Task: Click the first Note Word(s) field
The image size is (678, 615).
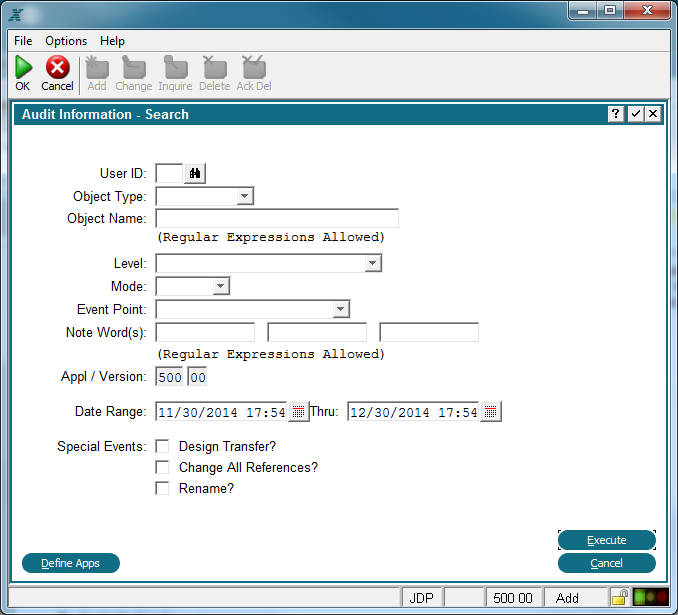Action: coord(205,332)
